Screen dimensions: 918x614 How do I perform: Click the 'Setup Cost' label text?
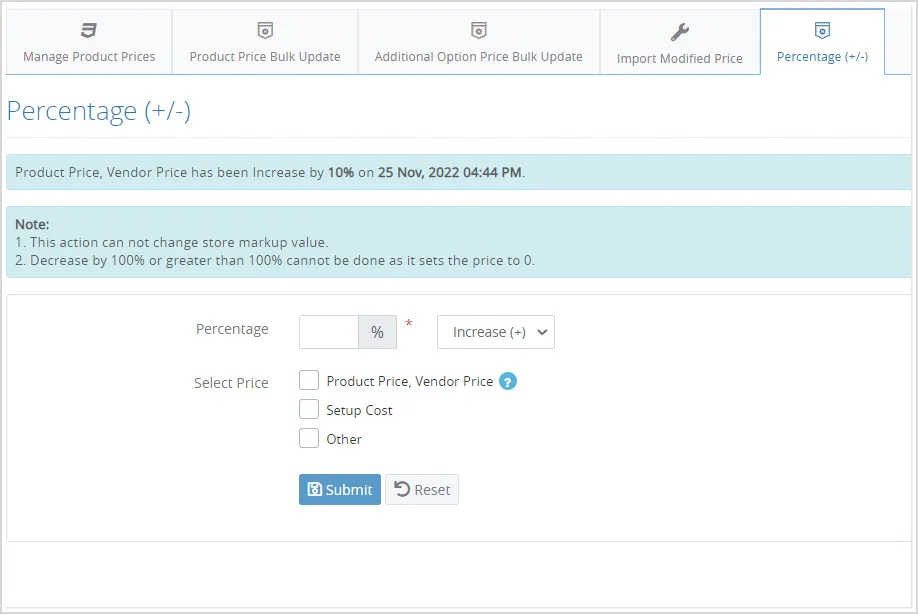tap(359, 410)
